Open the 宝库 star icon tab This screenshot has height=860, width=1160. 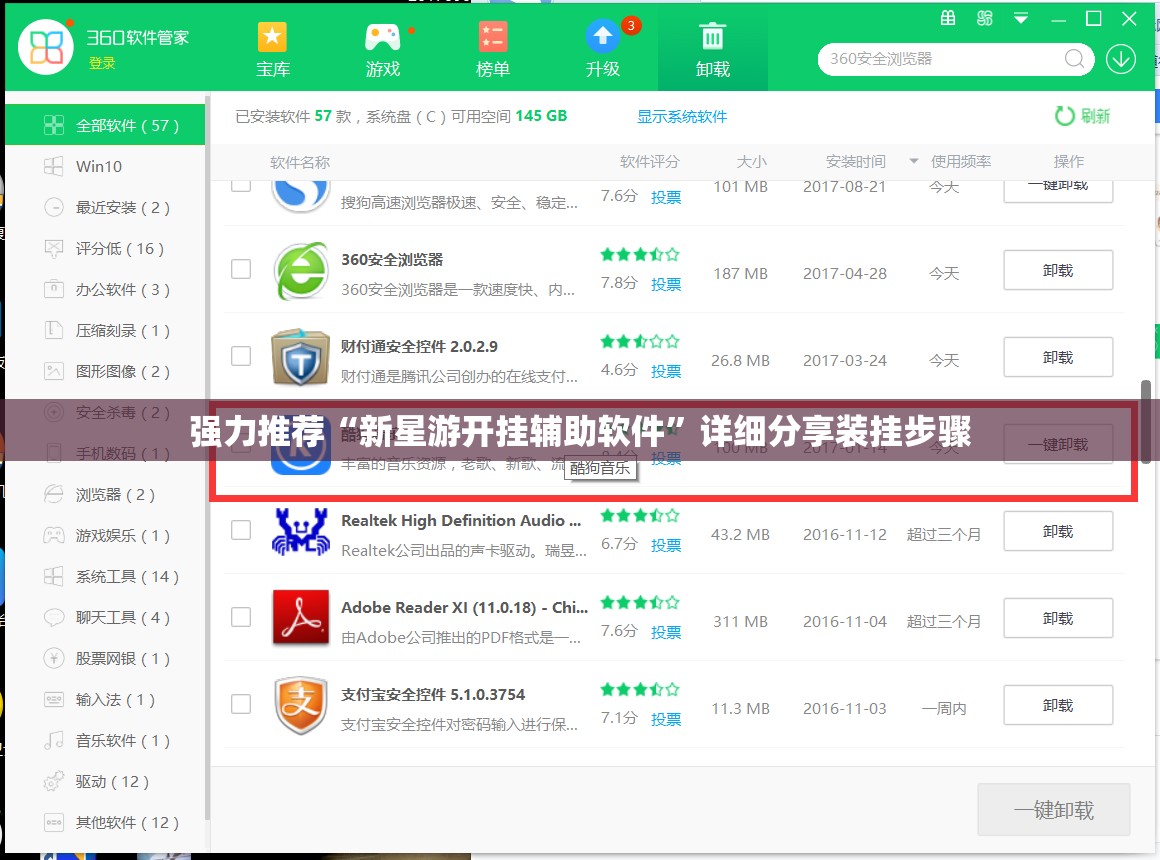tap(272, 50)
